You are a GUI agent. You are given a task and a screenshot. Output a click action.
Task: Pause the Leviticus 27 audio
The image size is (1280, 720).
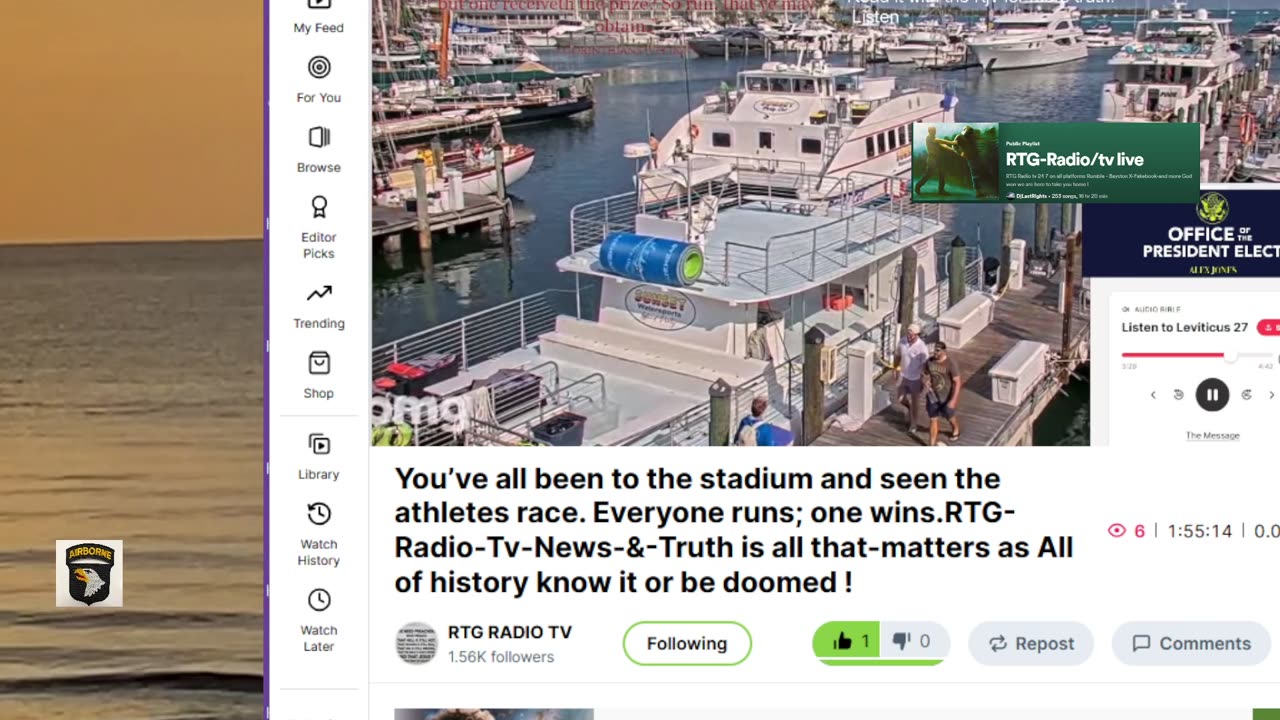click(x=1212, y=395)
